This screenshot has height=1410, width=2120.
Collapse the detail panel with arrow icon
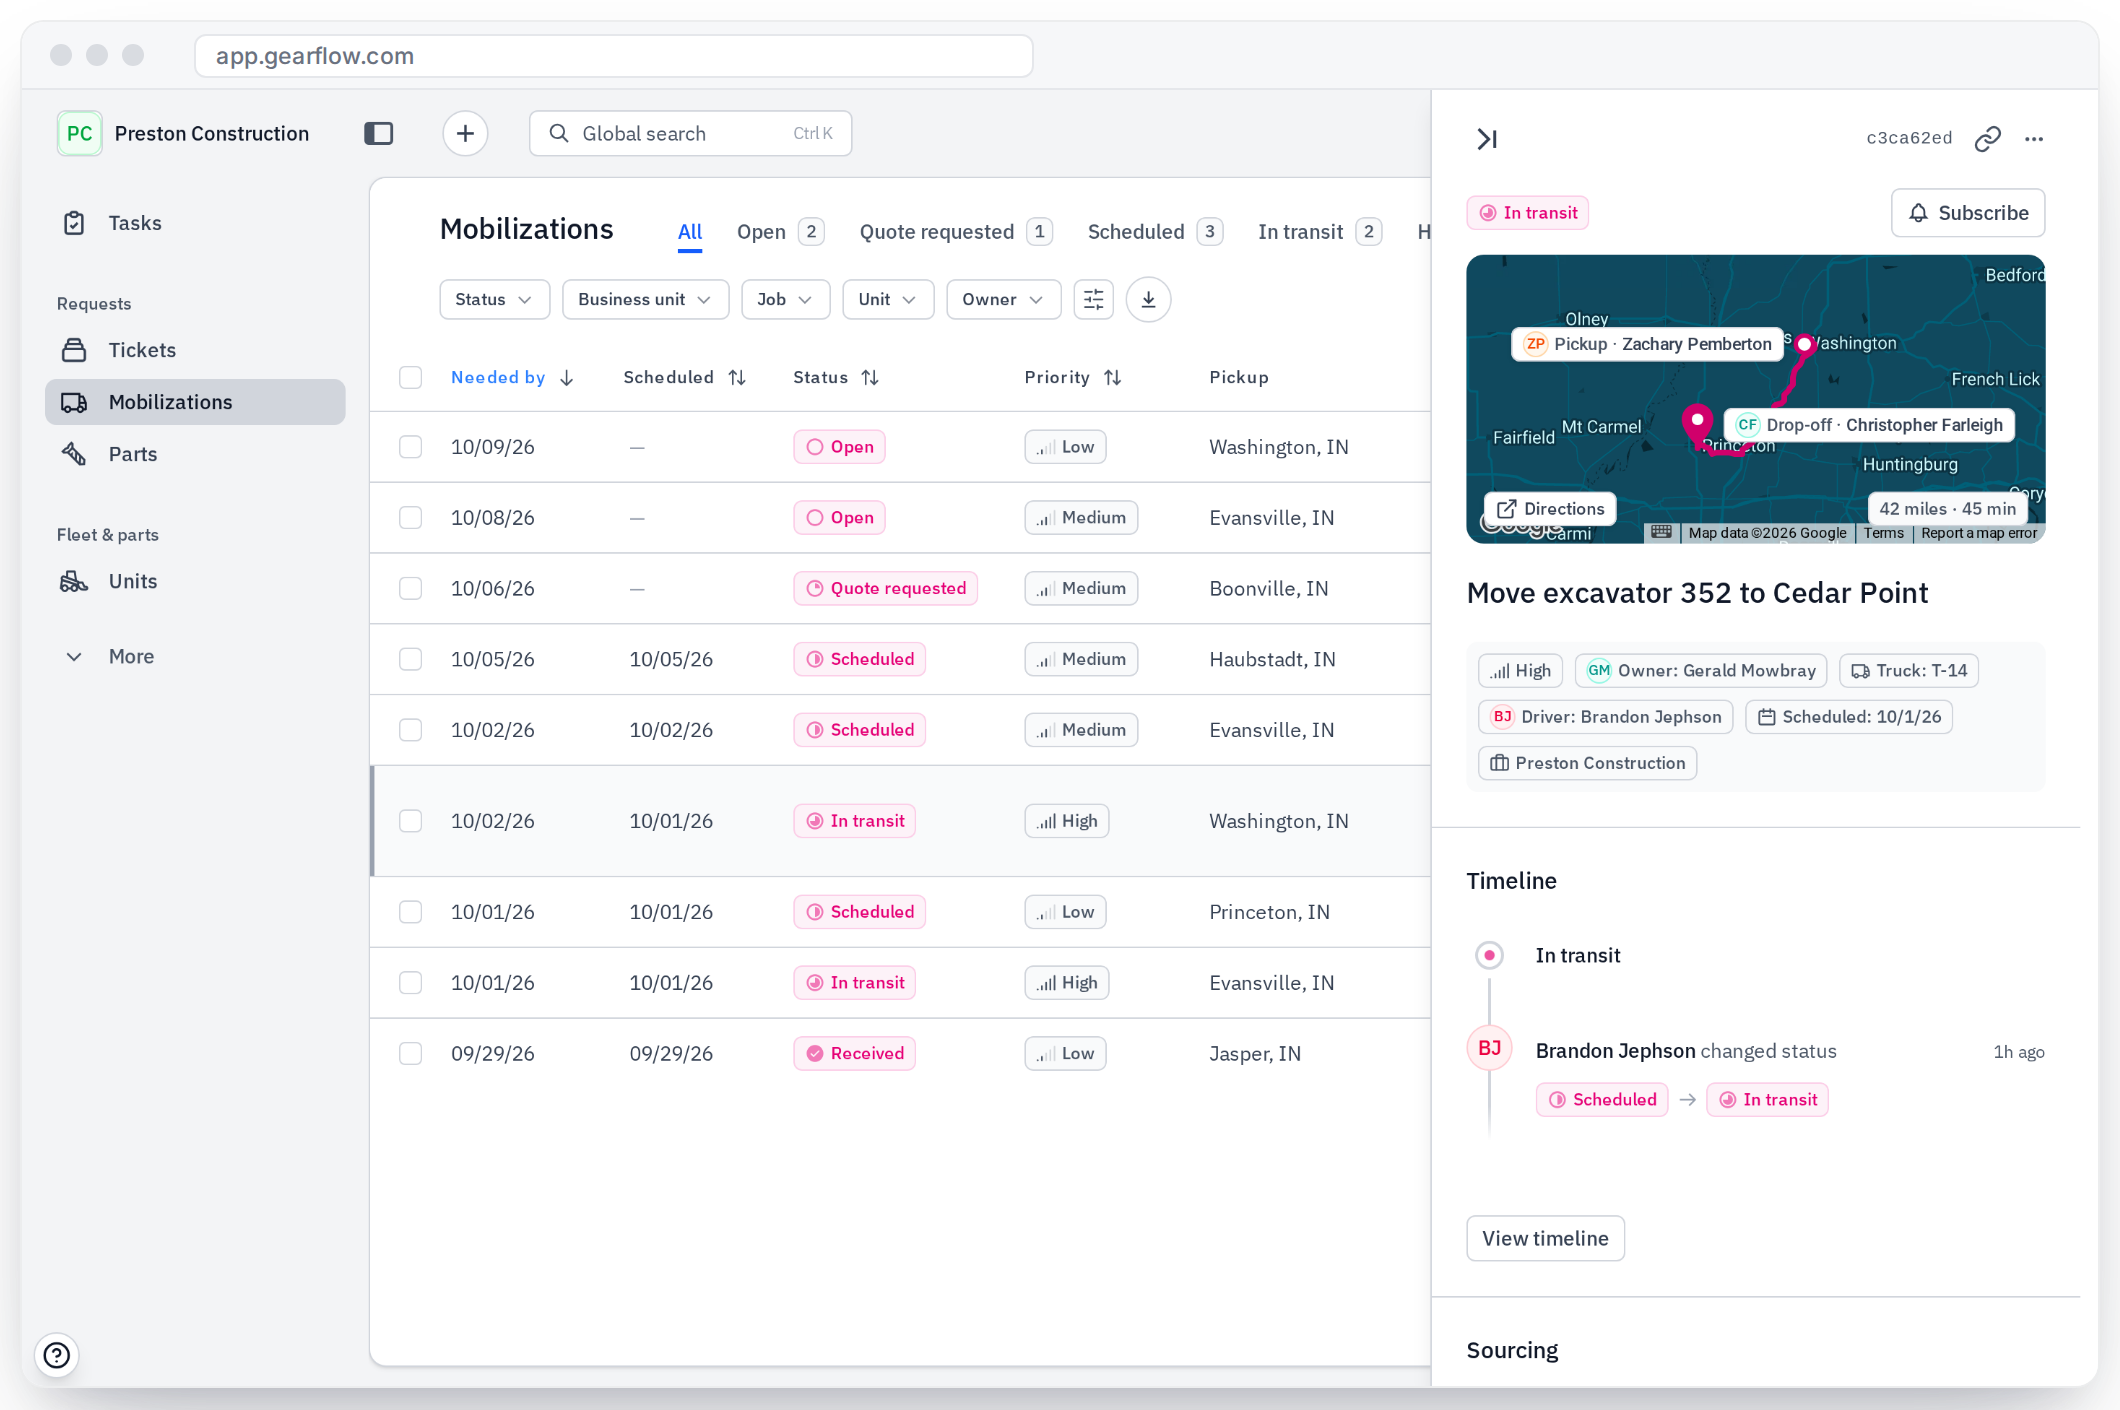(x=1487, y=138)
